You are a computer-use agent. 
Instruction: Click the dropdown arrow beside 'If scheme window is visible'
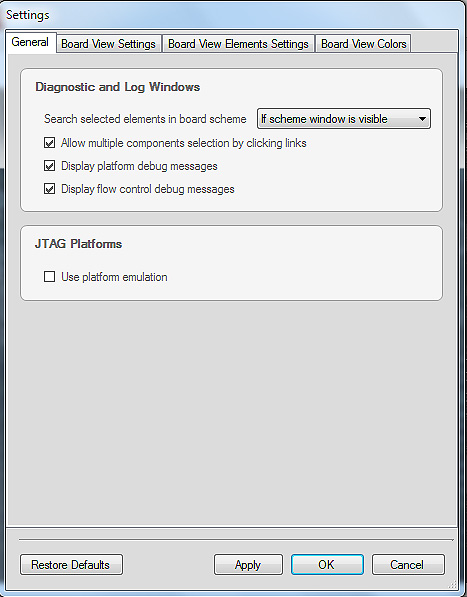(422, 119)
